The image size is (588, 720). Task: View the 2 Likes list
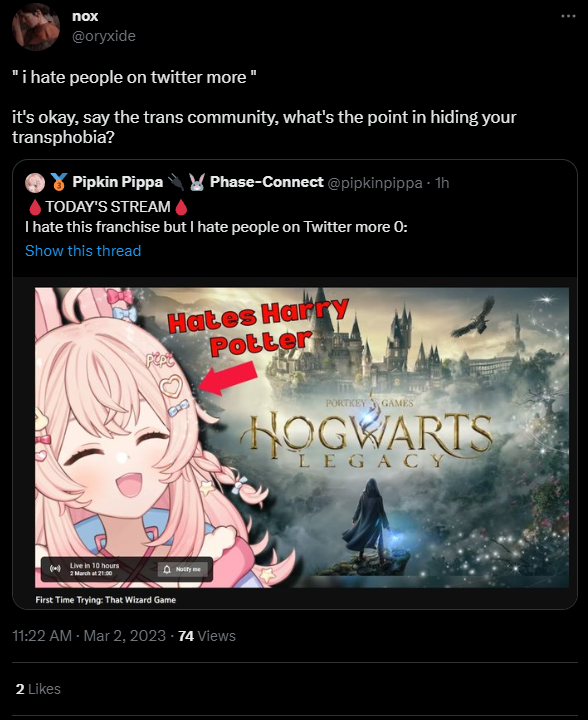click(38, 689)
